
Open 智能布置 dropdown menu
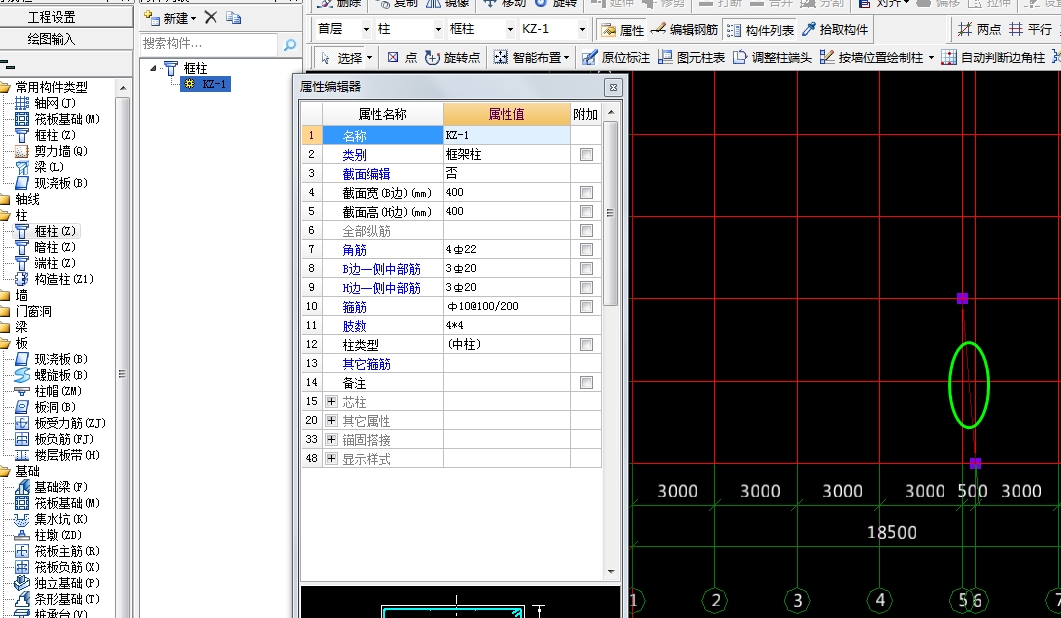(531, 58)
